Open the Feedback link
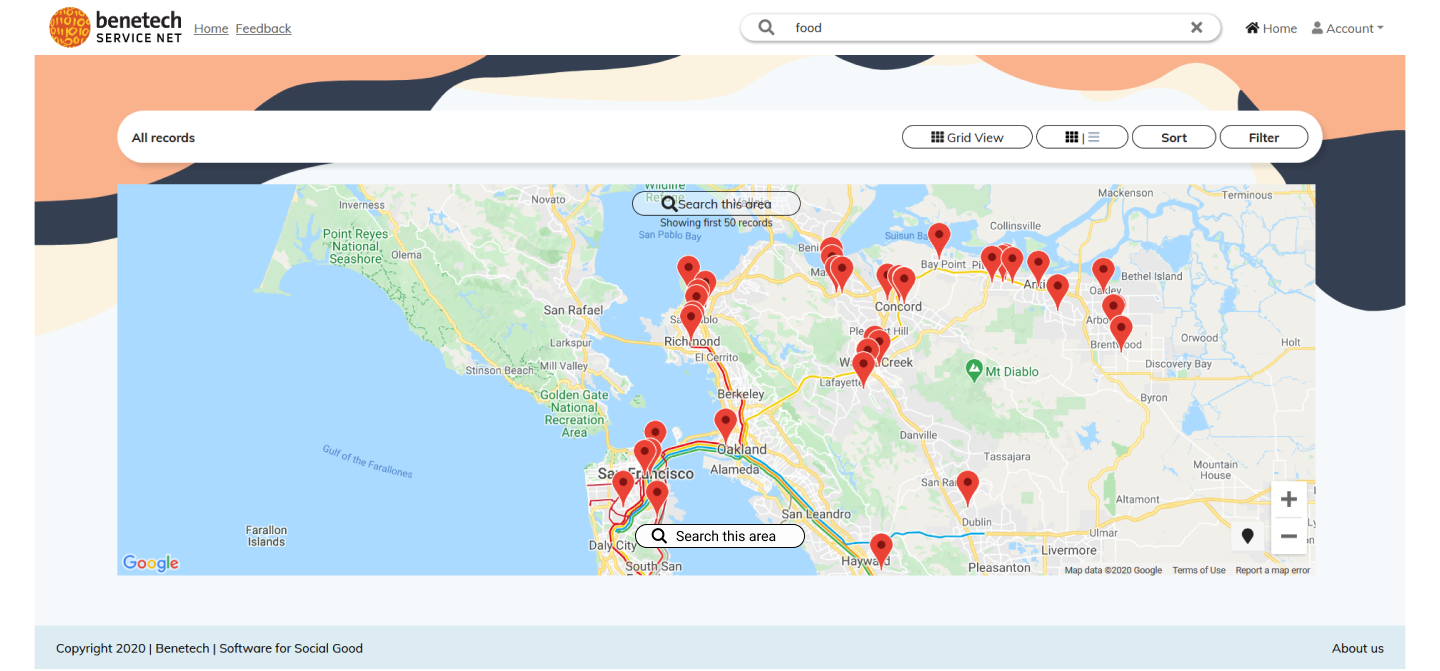 pyautogui.click(x=263, y=28)
